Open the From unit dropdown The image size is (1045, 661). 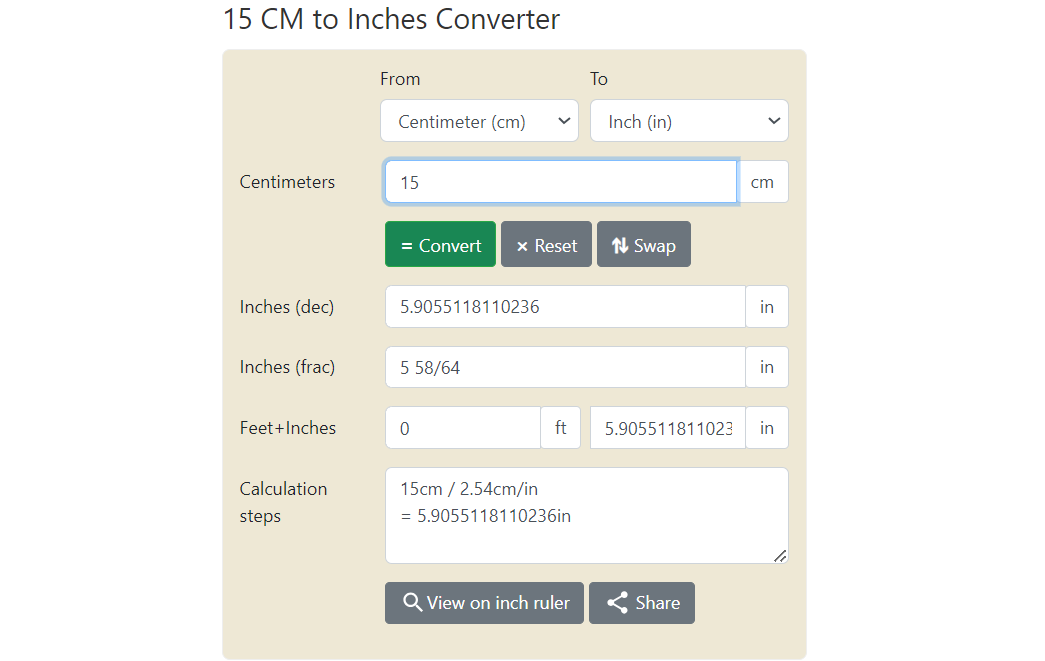click(x=479, y=121)
